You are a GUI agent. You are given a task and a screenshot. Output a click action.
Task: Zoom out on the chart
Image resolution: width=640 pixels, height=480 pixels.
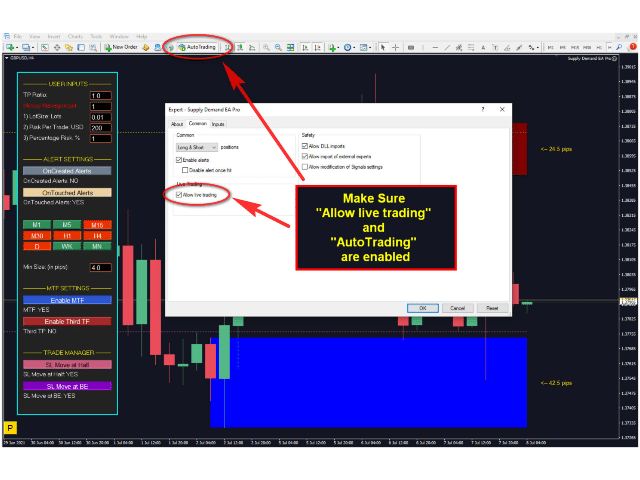pyautogui.click(x=278, y=47)
